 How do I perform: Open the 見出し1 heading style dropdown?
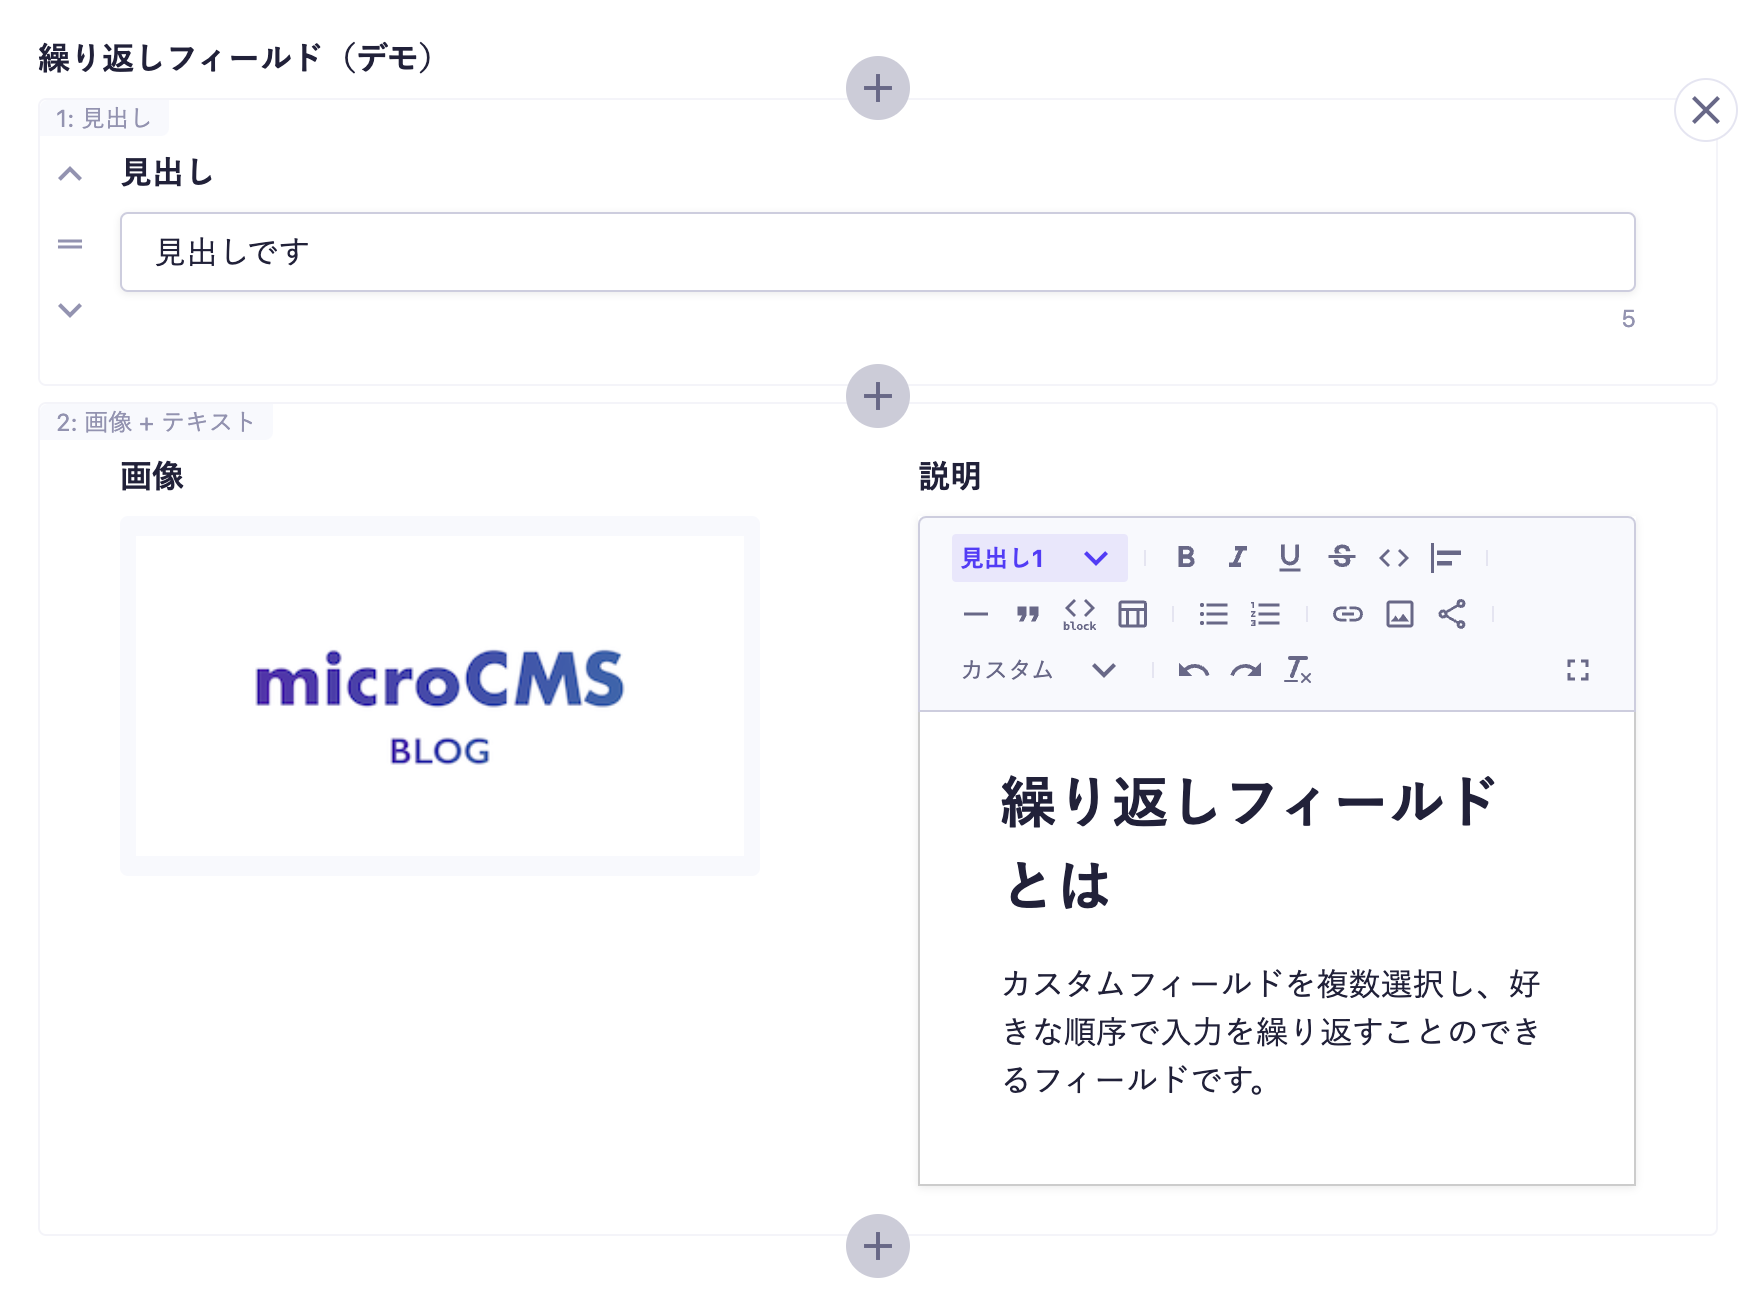point(1040,558)
